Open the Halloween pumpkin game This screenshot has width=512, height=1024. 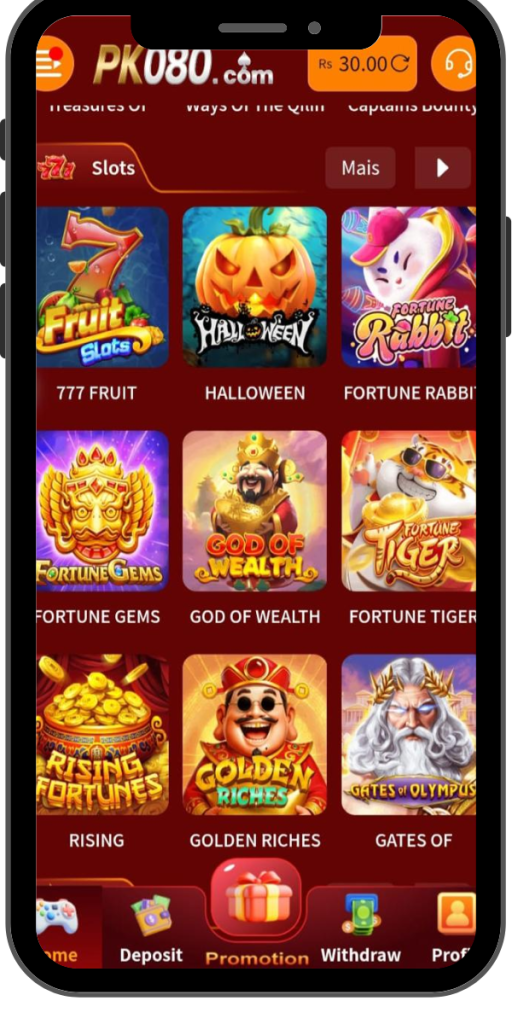255,287
